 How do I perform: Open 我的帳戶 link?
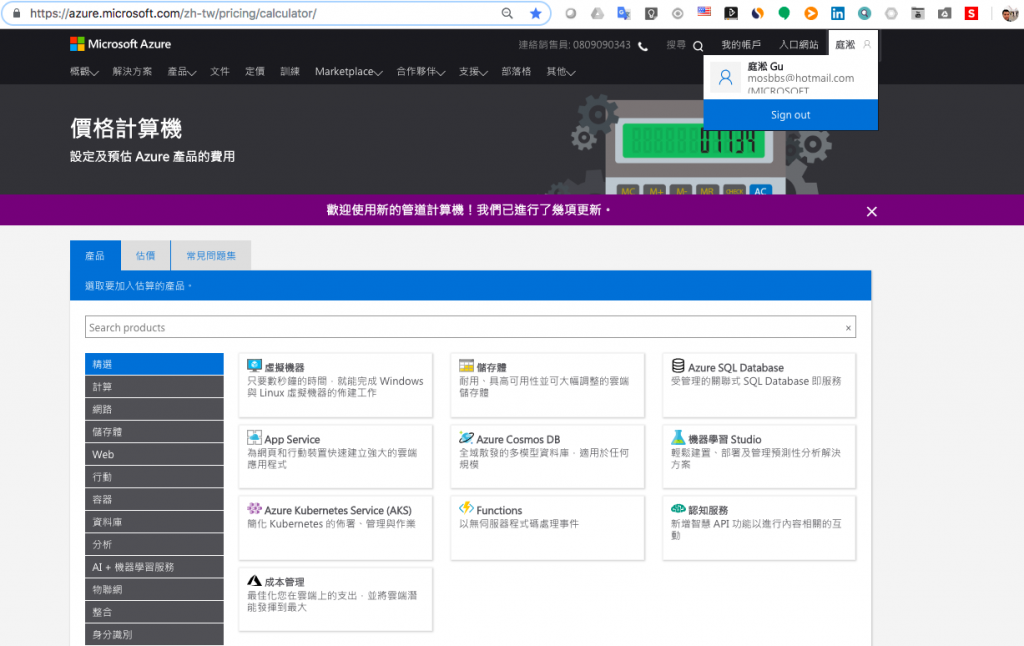click(741, 44)
